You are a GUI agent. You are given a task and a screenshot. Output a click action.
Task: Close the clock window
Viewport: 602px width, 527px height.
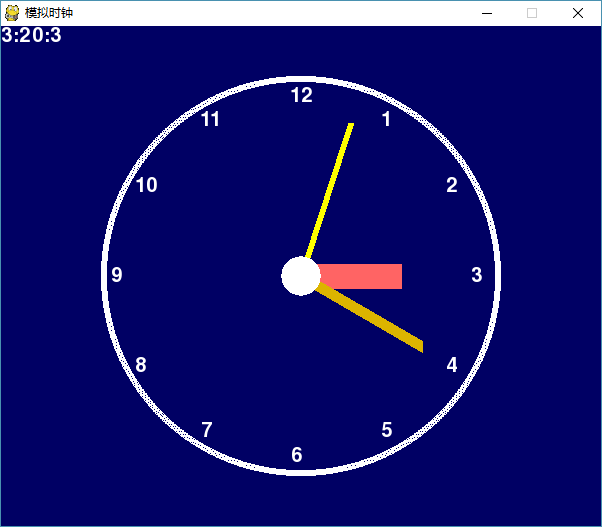[578, 13]
